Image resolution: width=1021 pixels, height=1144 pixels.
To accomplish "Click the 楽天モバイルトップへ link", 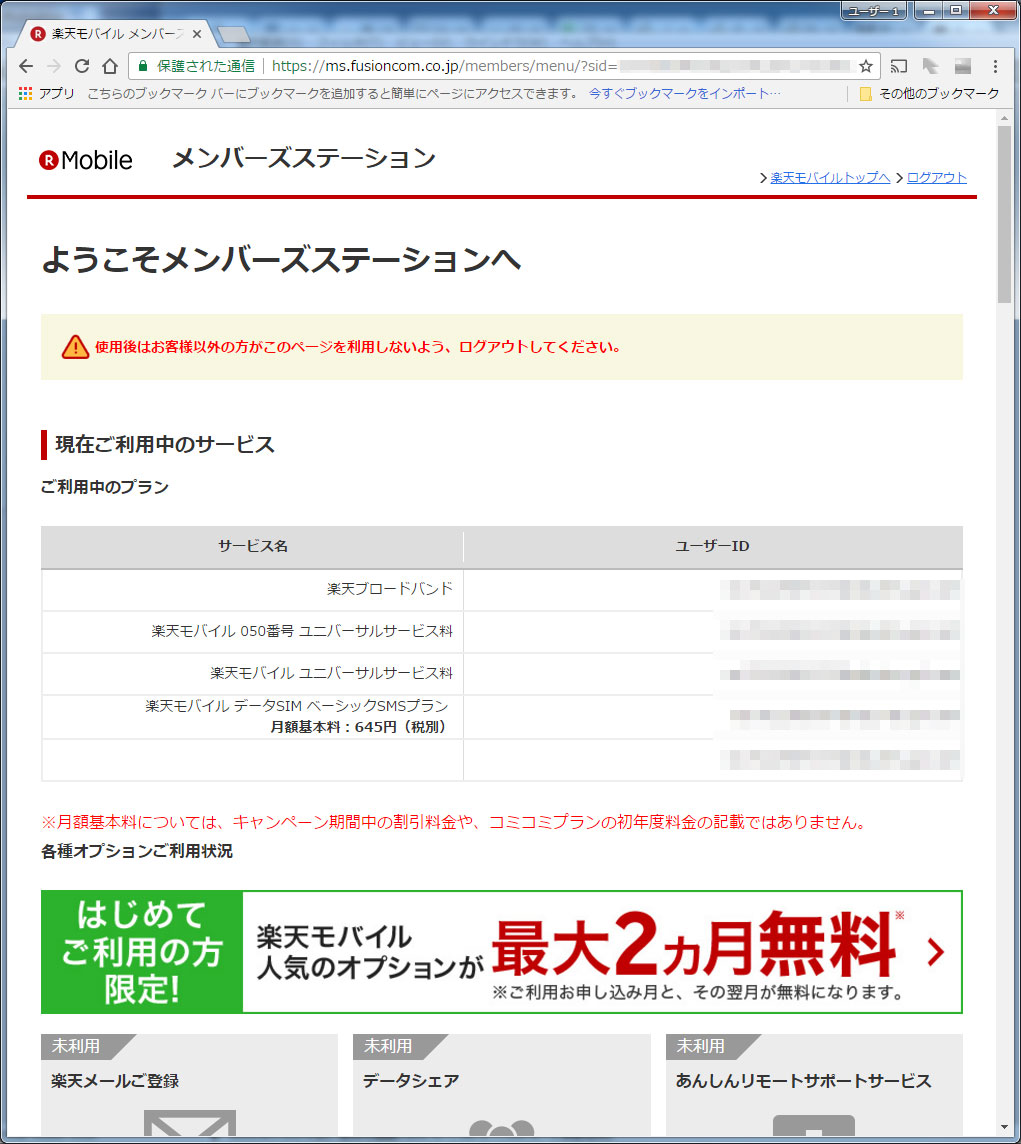I will pos(829,178).
